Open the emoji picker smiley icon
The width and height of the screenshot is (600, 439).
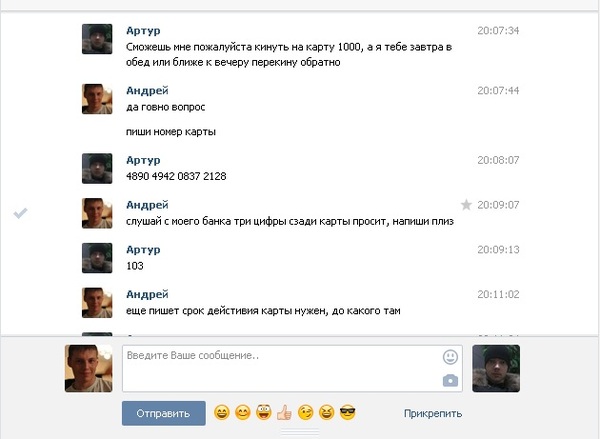(450, 357)
